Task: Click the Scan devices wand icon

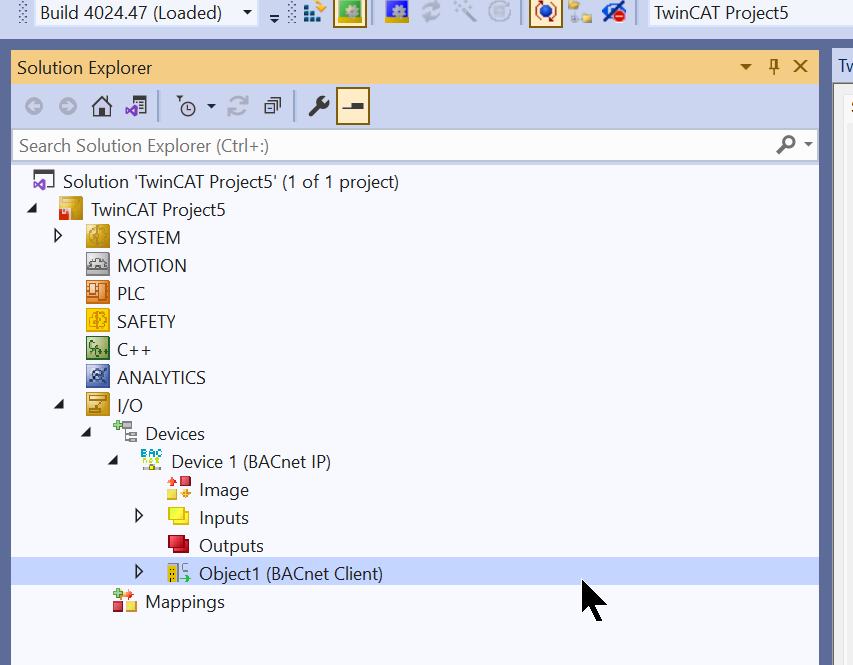Action: [465, 12]
